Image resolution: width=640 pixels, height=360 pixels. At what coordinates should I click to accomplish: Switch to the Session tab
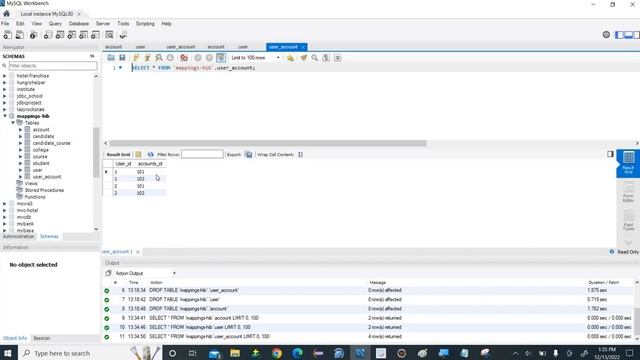click(x=41, y=338)
